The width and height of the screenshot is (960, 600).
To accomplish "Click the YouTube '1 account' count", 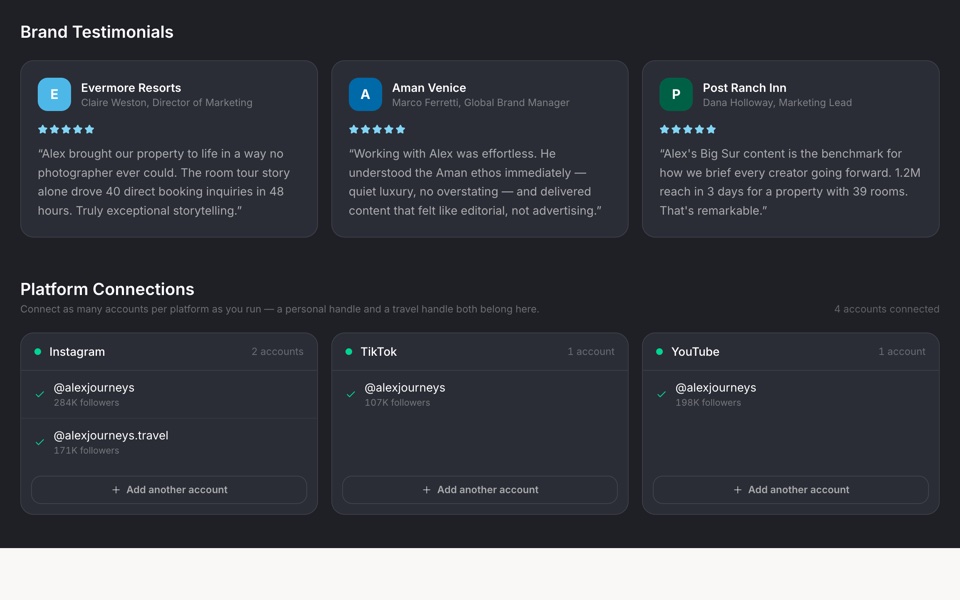I will (x=902, y=351).
